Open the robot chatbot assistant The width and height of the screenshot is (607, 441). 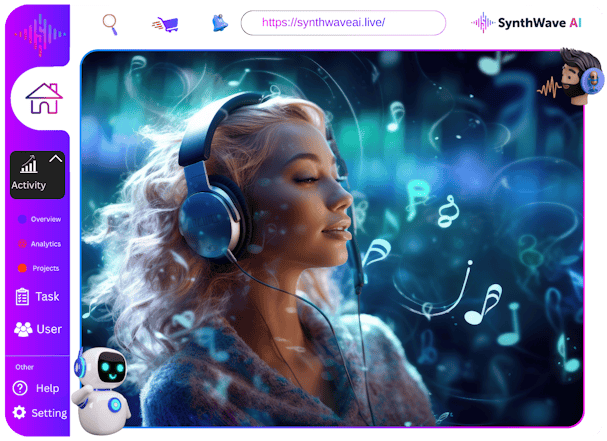(101, 388)
